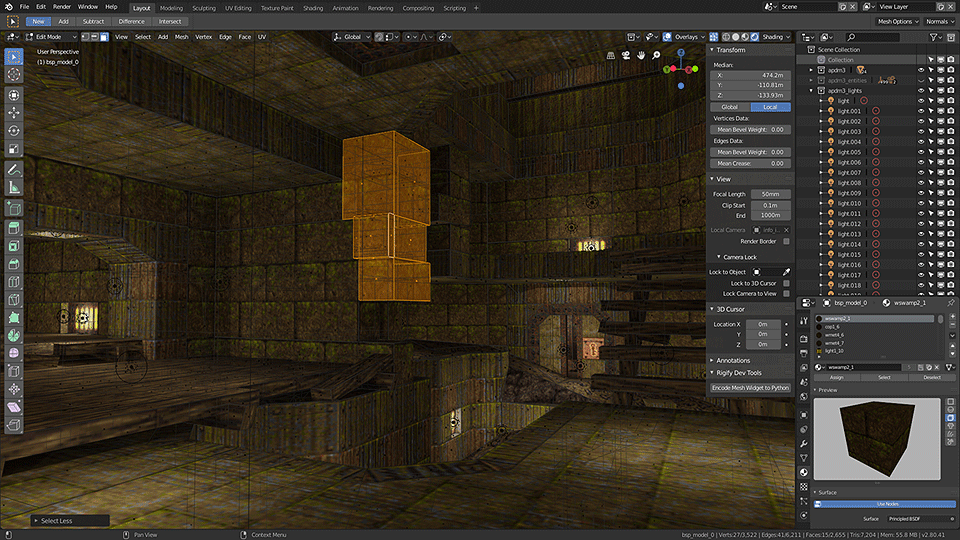Activate the Annotate pencil tool
The height and width of the screenshot is (540, 960).
pyautogui.click(x=13, y=169)
